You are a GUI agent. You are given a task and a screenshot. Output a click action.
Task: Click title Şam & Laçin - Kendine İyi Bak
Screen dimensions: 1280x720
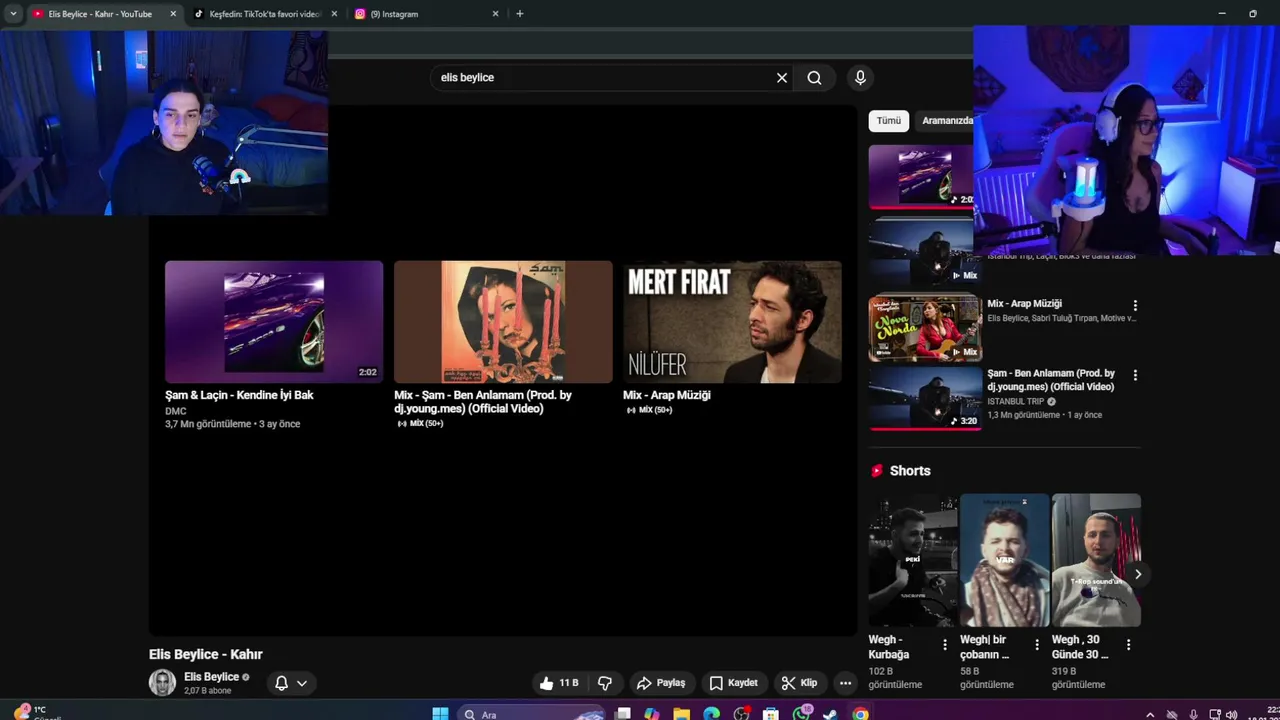click(239, 395)
